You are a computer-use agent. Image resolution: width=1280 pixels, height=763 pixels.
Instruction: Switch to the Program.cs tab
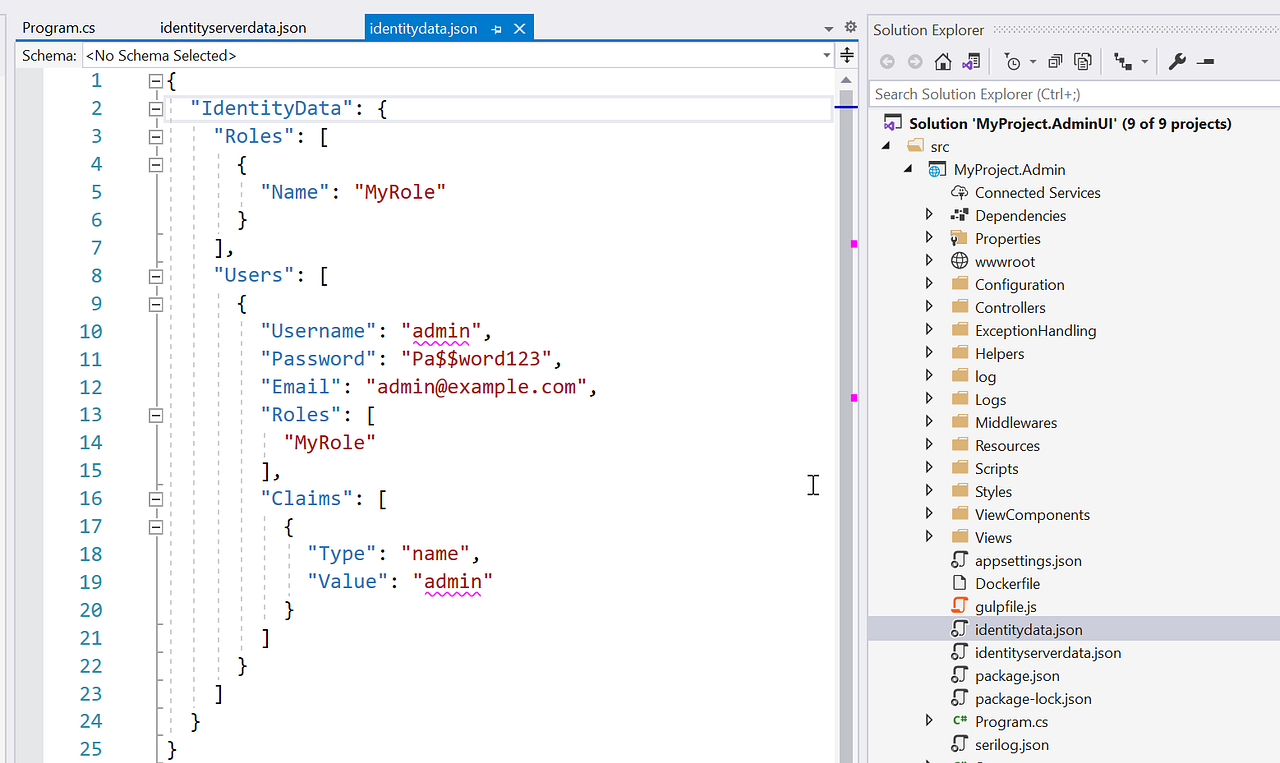[59, 27]
